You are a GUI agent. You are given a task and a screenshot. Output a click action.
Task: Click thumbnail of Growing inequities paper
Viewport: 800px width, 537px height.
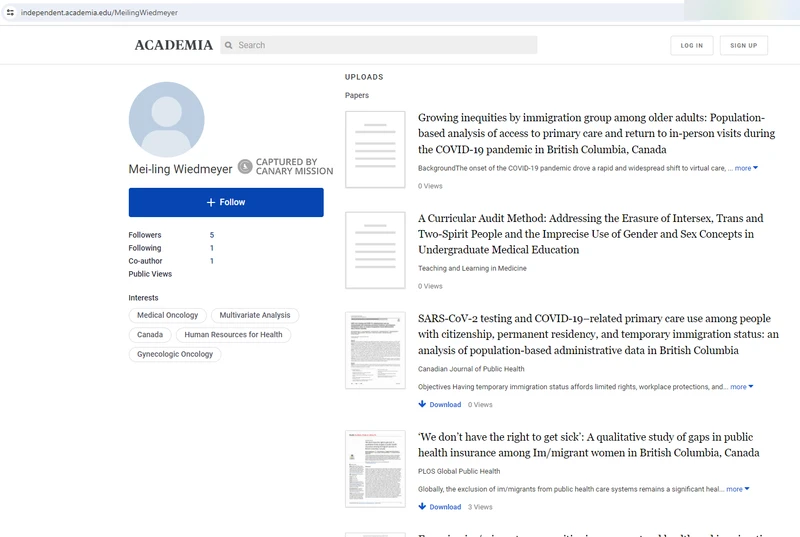375,149
